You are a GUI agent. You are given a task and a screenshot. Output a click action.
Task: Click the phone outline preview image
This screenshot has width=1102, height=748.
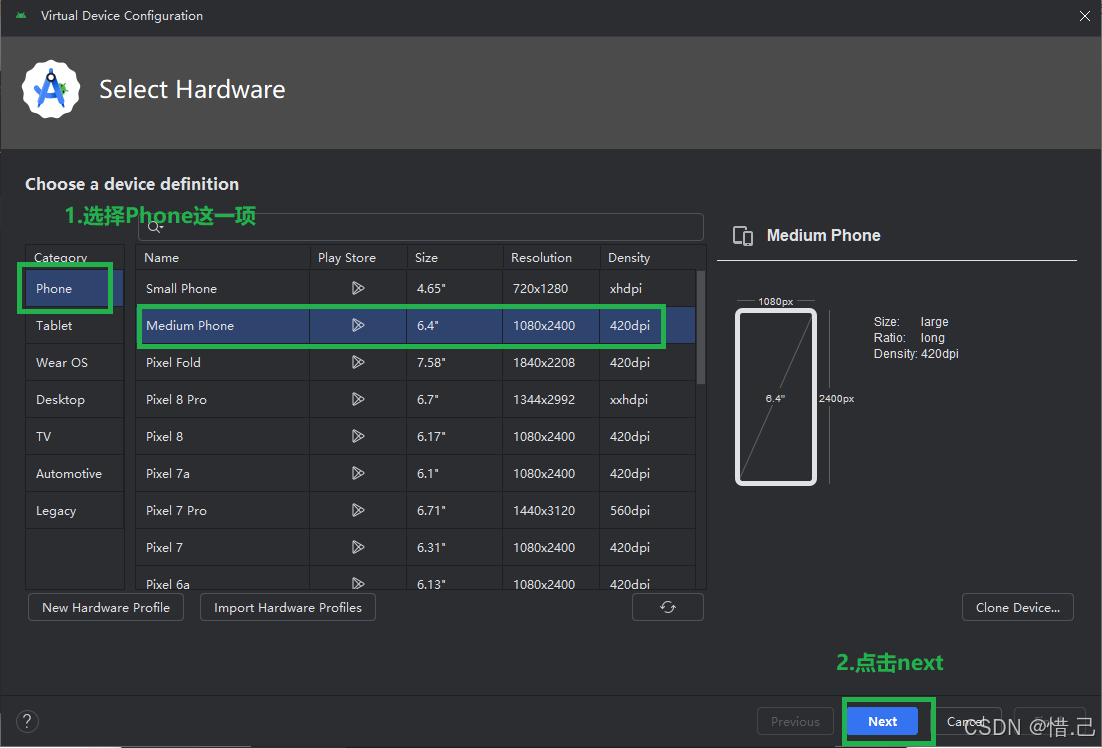click(776, 397)
